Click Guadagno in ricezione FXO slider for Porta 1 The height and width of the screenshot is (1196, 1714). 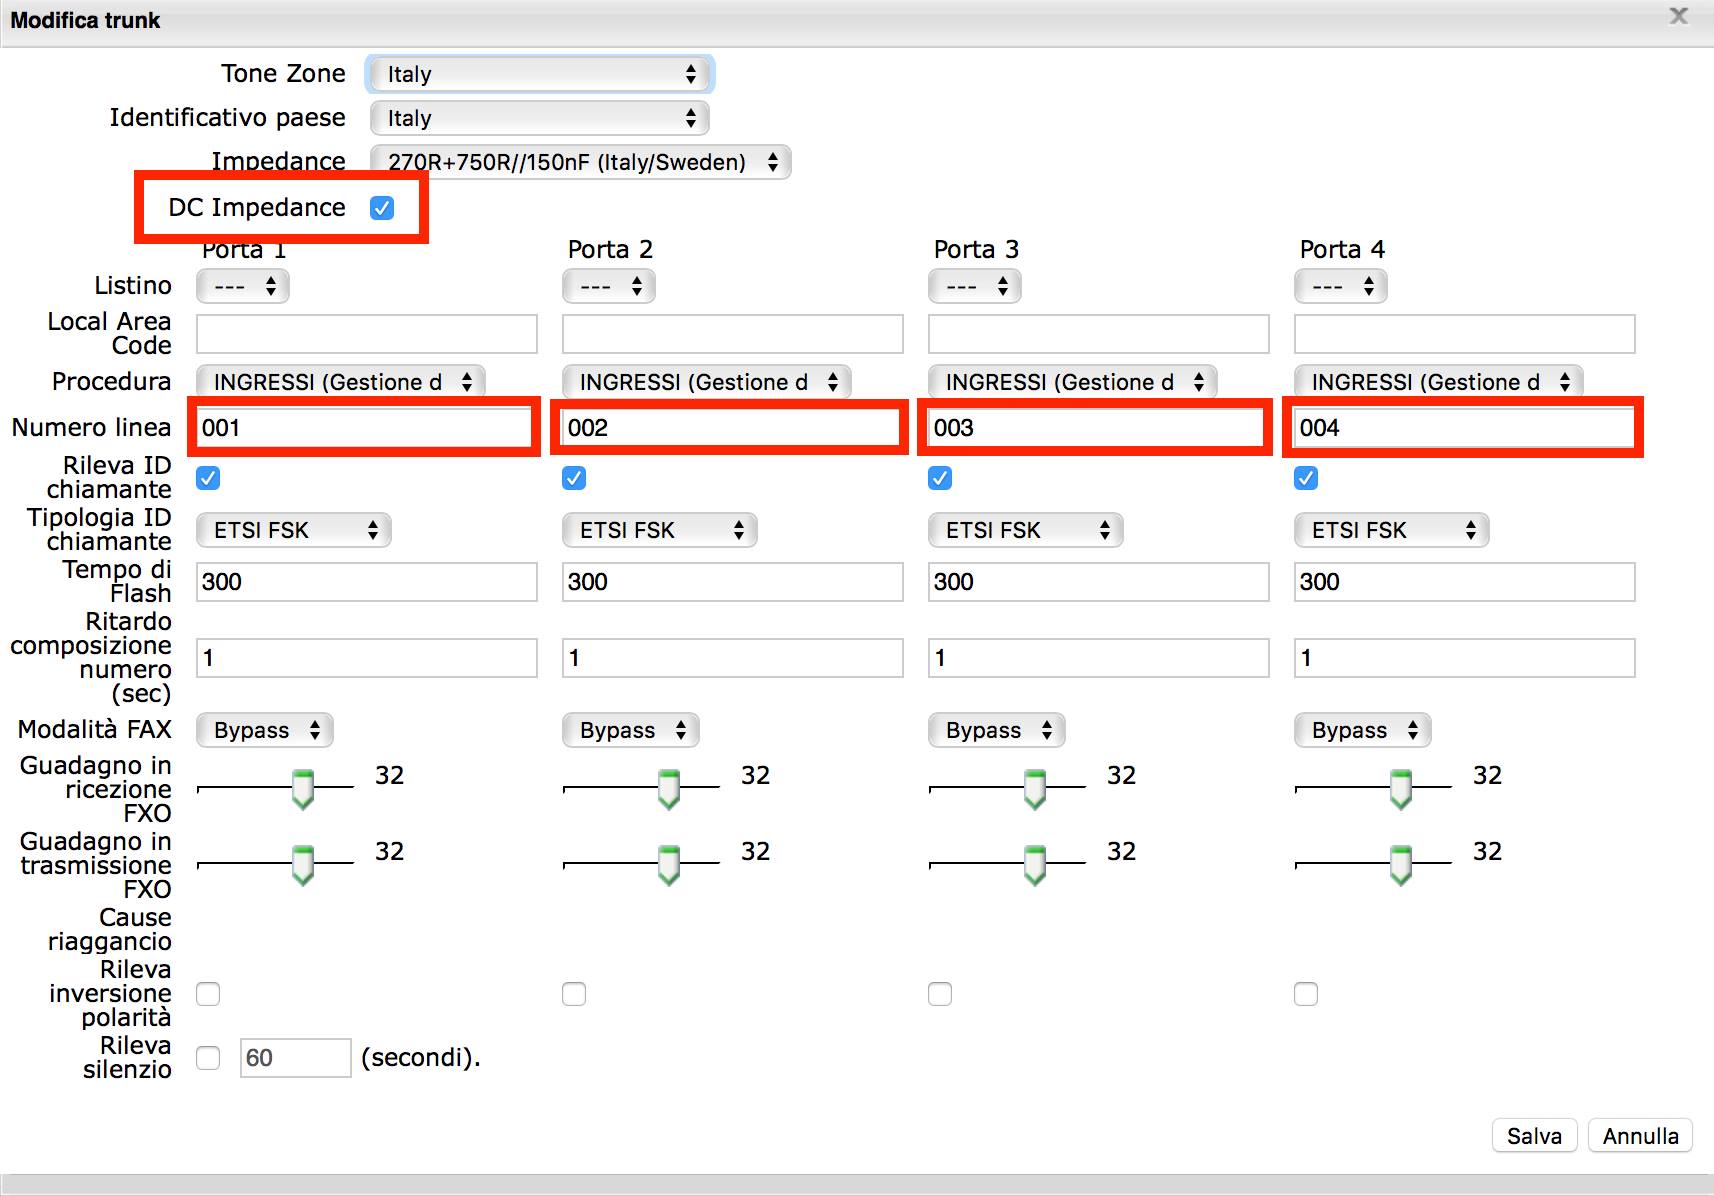(302, 788)
